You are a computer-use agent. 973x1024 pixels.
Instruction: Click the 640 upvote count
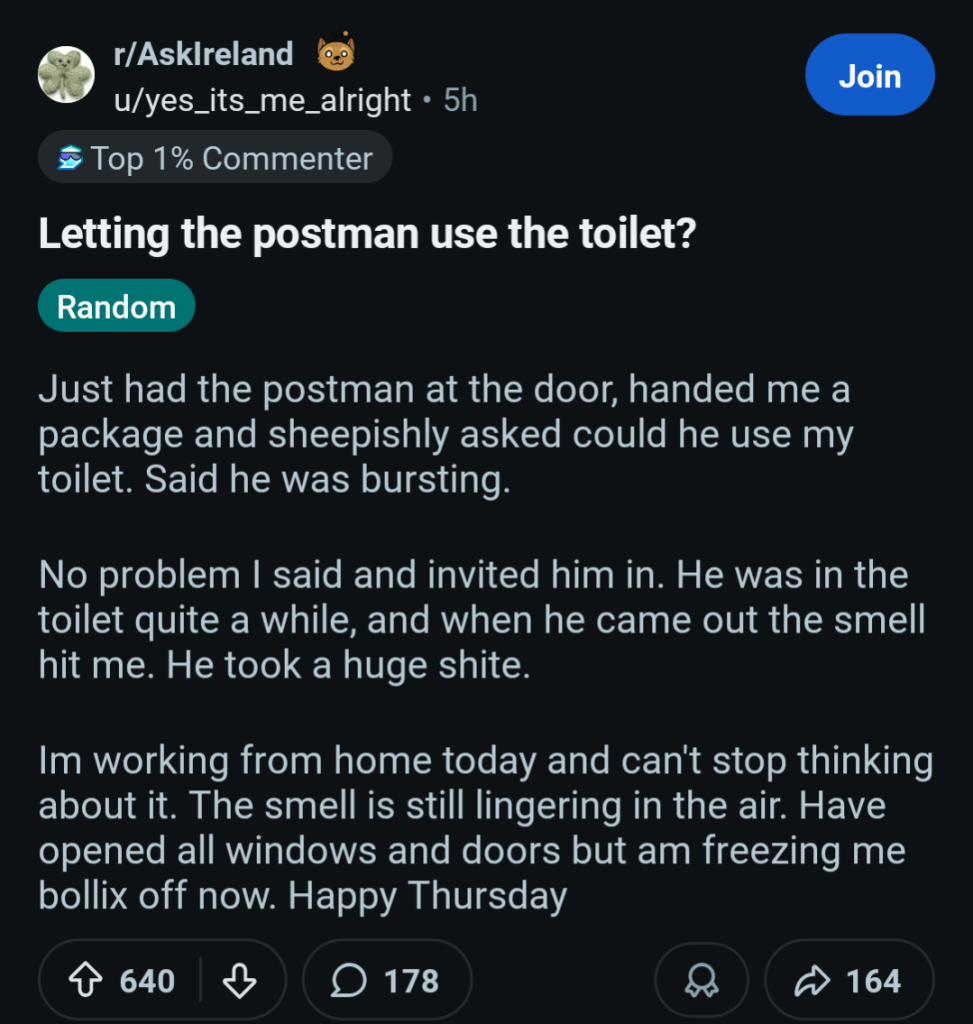(x=147, y=981)
